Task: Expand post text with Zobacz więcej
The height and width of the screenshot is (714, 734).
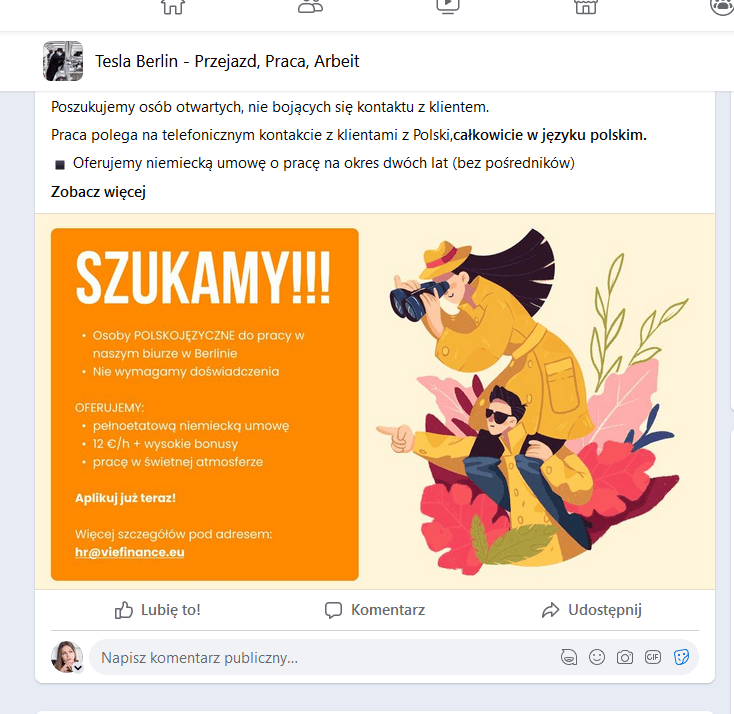Action: pyautogui.click(x=98, y=191)
